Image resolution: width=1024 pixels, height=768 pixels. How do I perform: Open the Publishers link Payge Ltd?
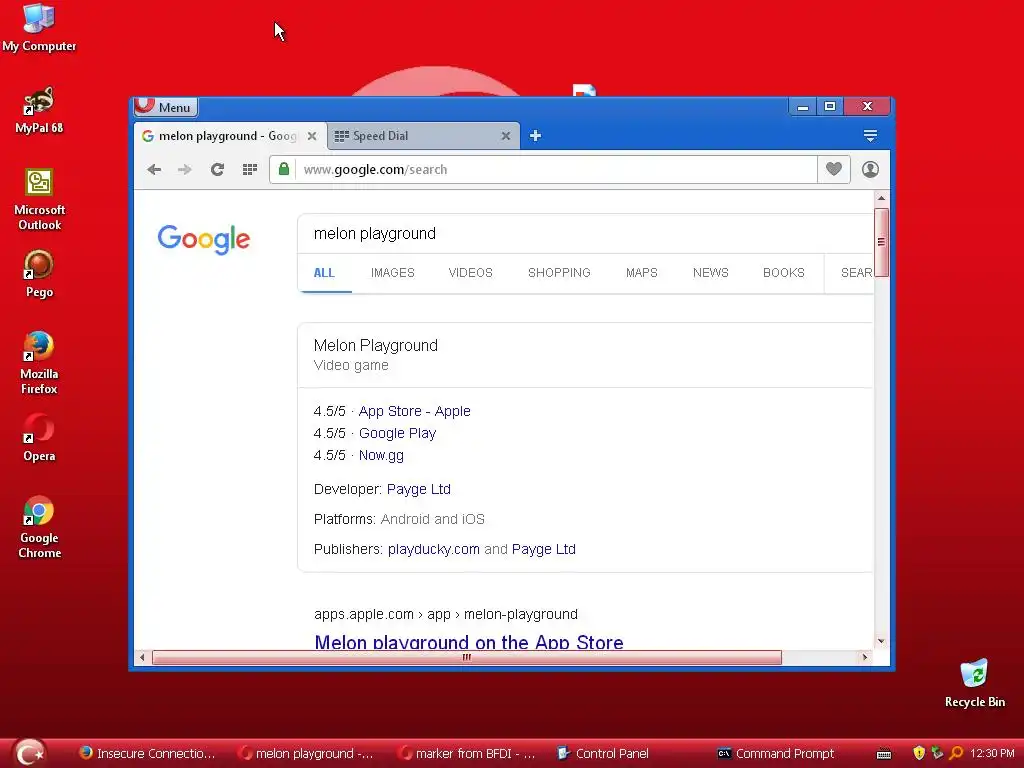[543, 549]
